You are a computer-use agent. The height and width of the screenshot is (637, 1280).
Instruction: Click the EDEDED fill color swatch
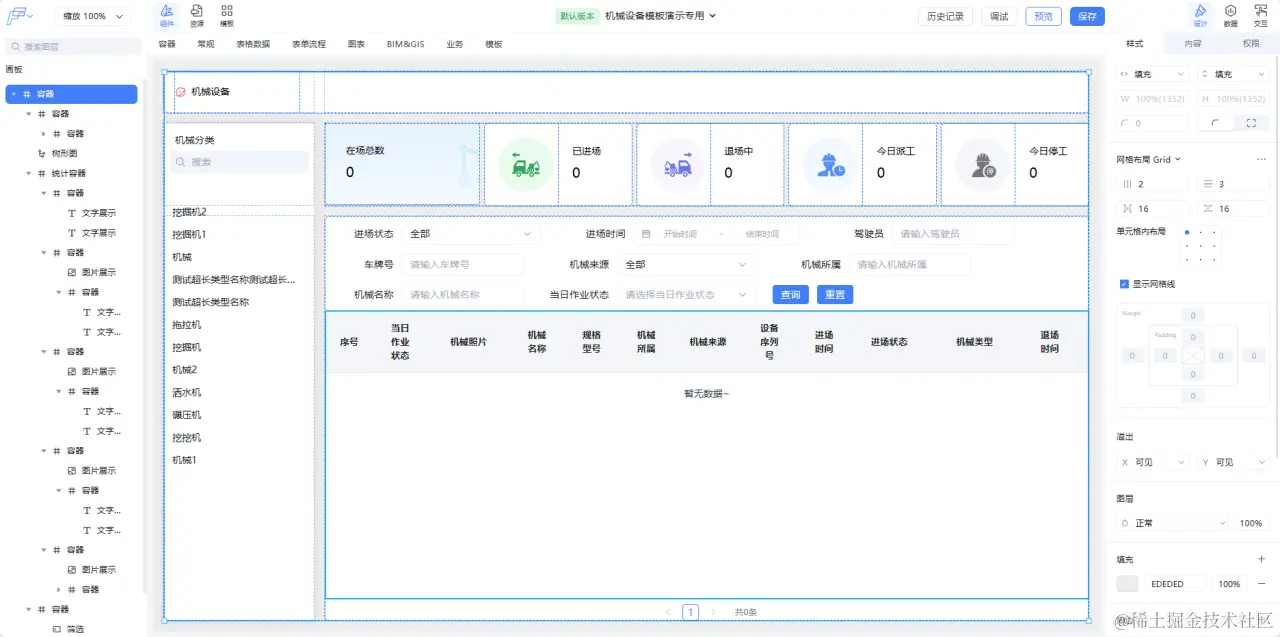[1127, 583]
